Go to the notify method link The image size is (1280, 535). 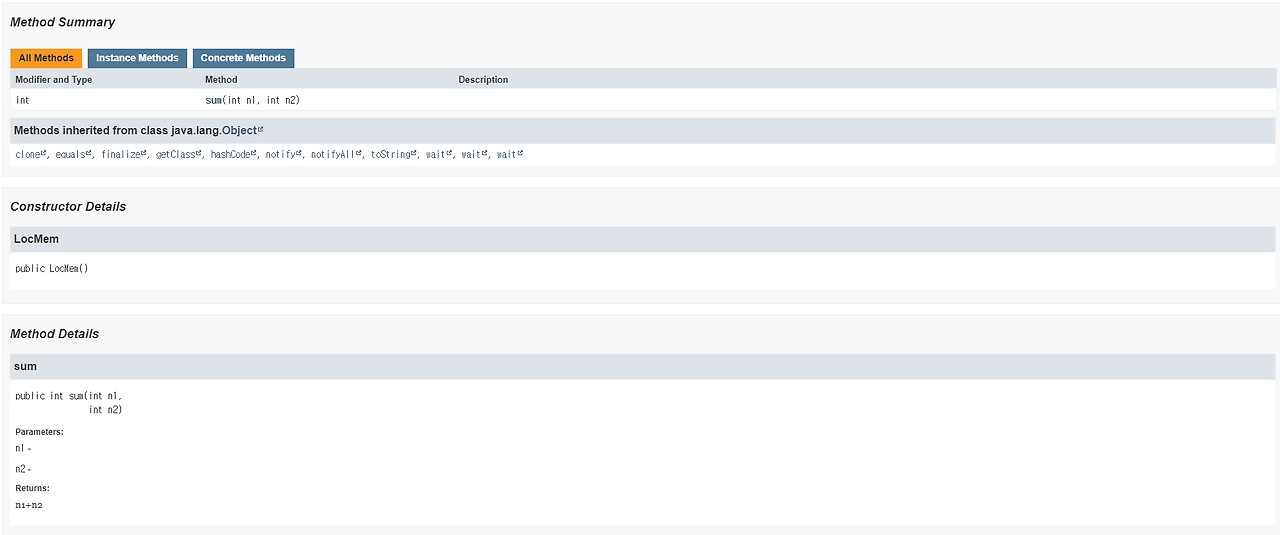pyautogui.click(x=280, y=154)
